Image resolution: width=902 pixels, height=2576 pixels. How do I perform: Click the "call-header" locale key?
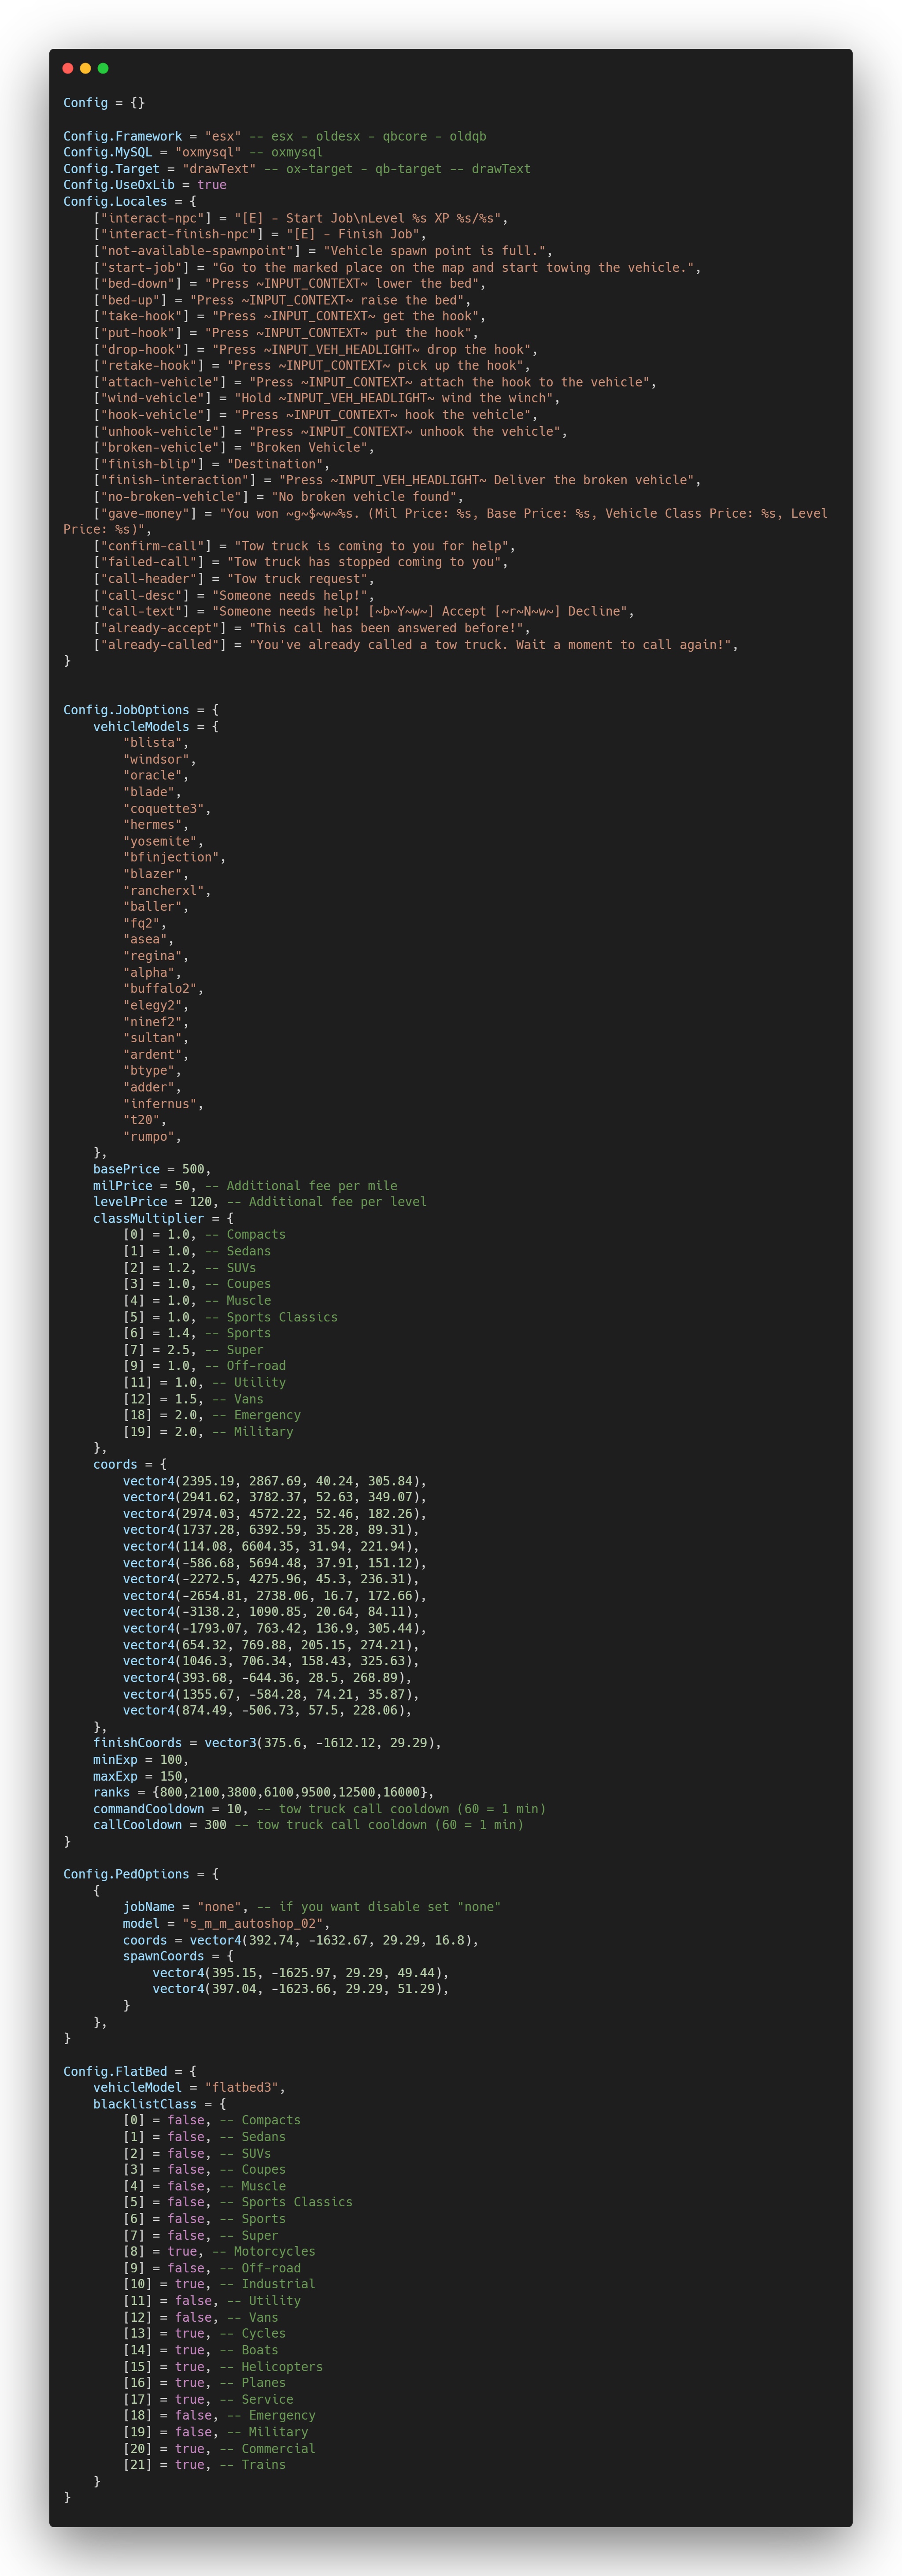click(x=152, y=578)
